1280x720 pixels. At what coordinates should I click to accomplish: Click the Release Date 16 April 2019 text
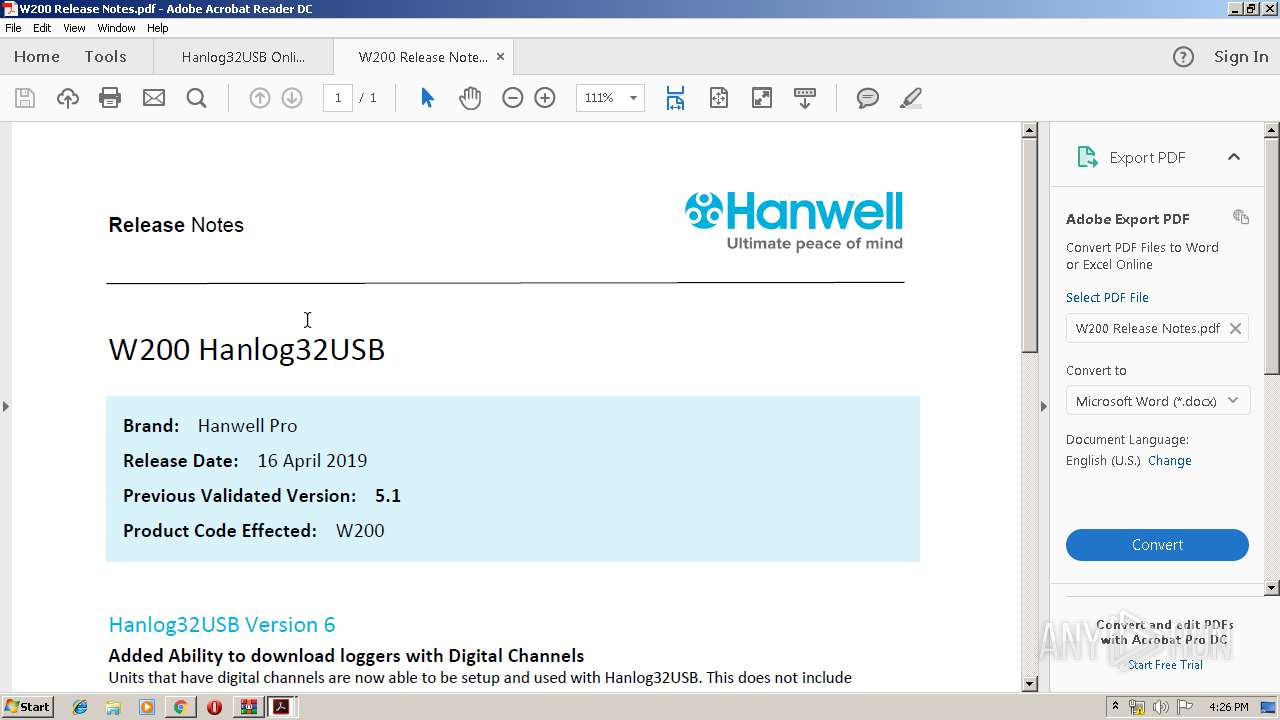click(x=245, y=461)
